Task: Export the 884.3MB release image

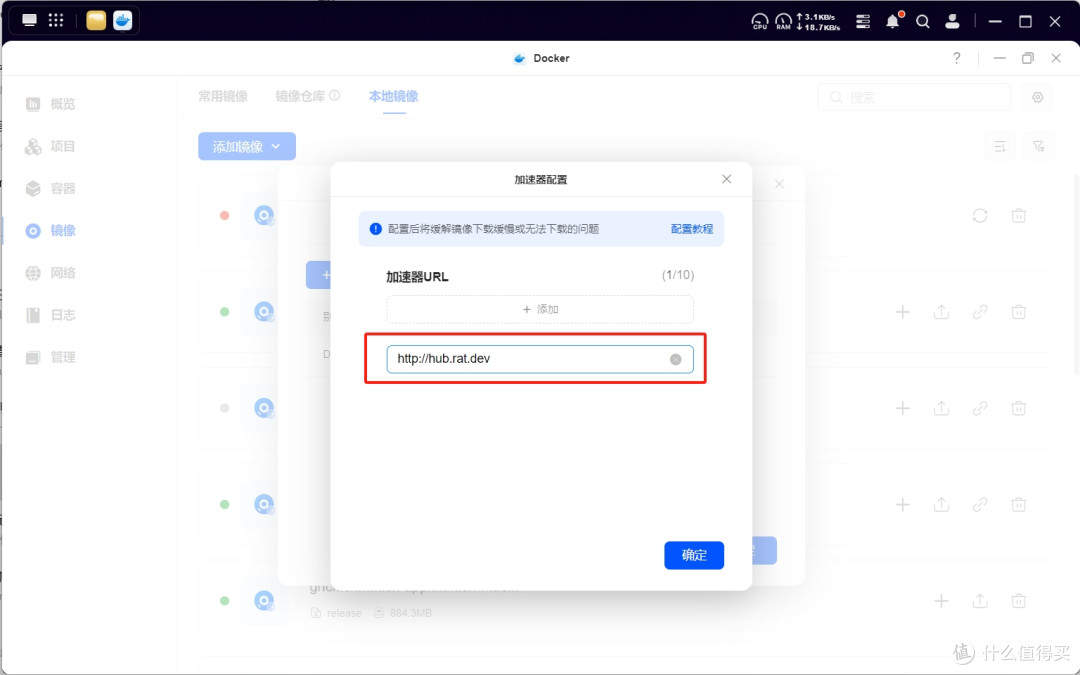Action: tap(979, 601)
